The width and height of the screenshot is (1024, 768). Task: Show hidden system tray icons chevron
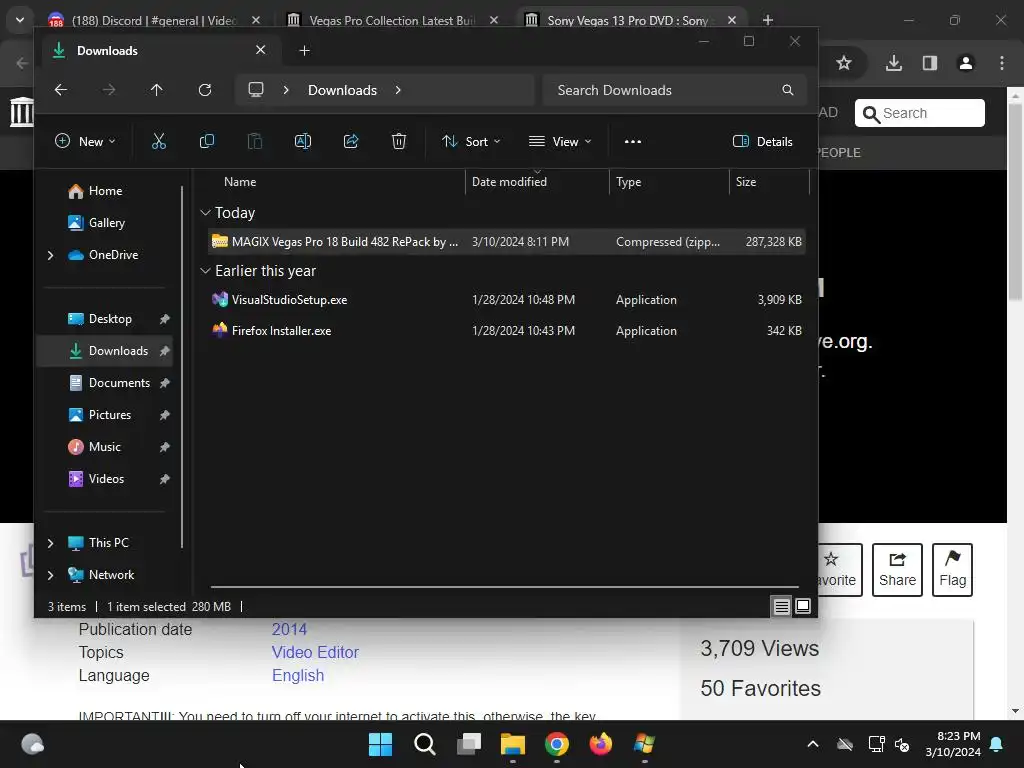(812, 744)
